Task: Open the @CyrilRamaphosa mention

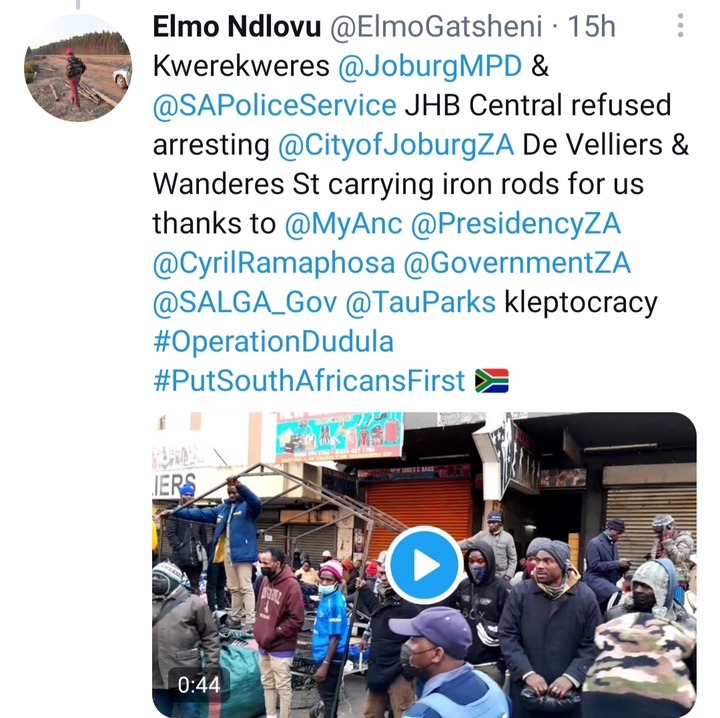Action: pyautogui.click(x=274, y=264)
